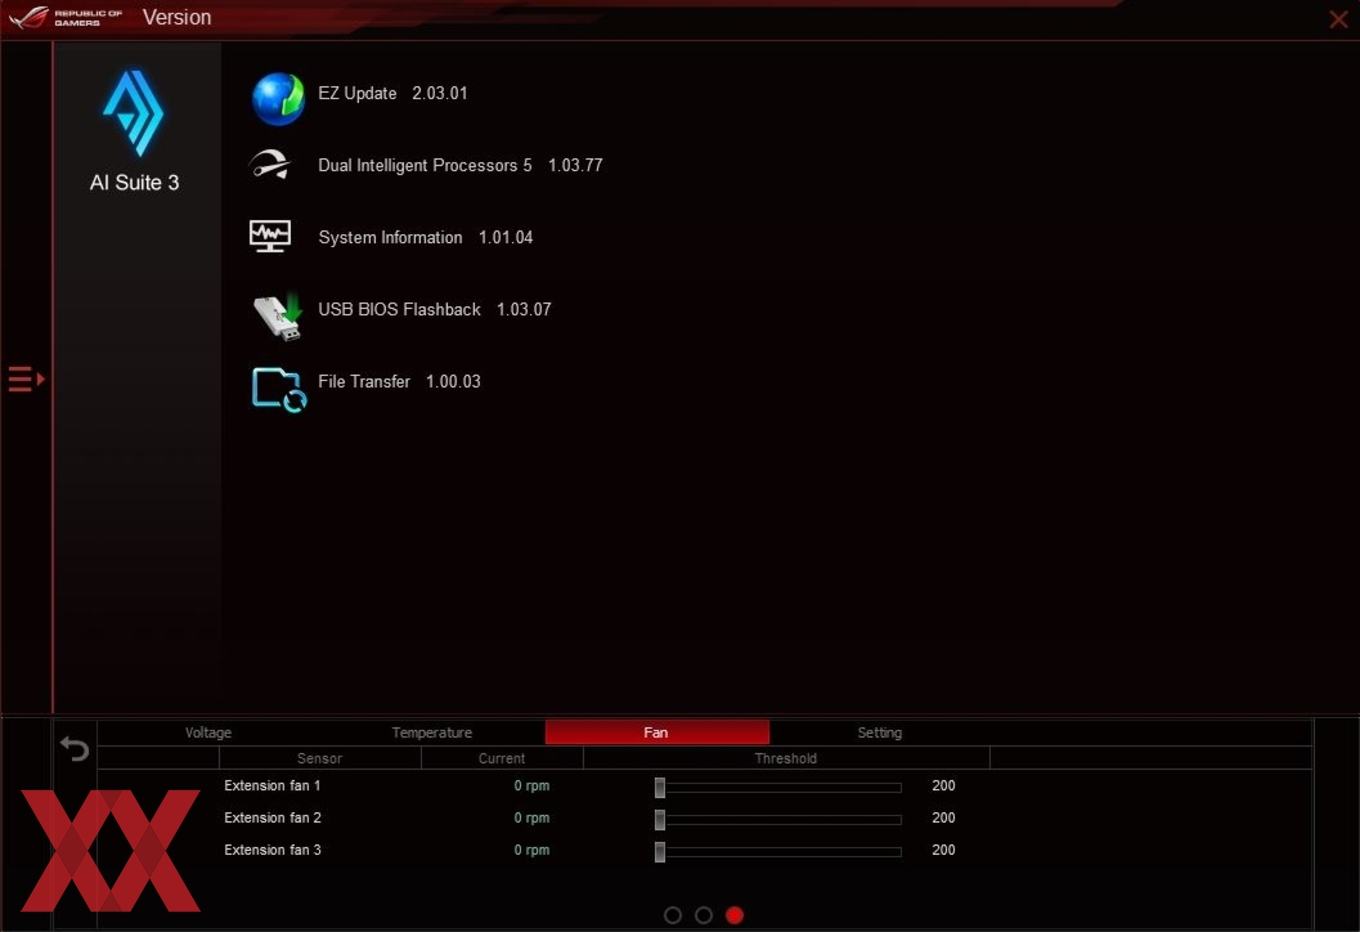Click Extension fan 3 threshold value 200

tap(943, 849)
